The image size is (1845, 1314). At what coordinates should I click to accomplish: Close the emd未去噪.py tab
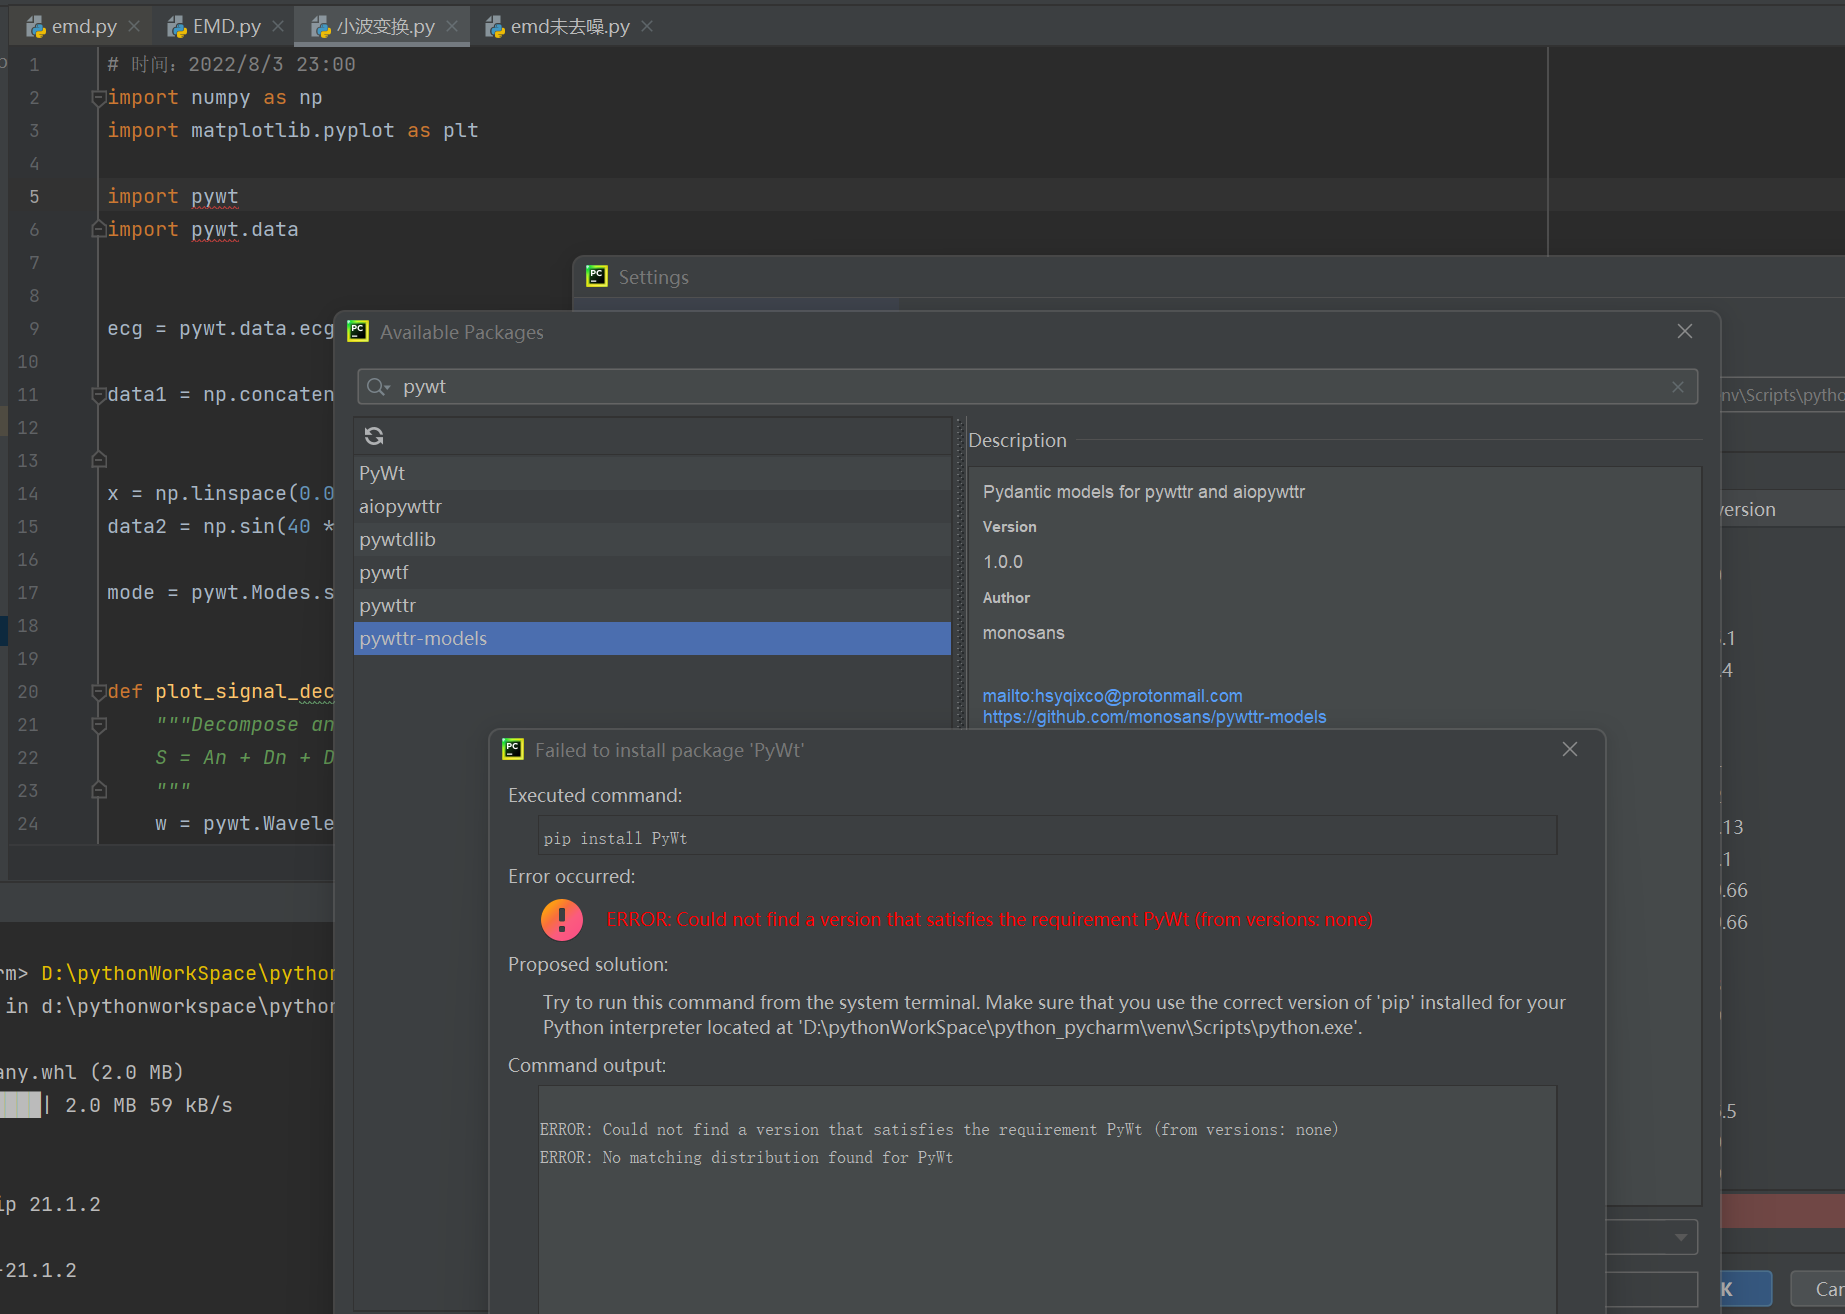tap(647, 27)
